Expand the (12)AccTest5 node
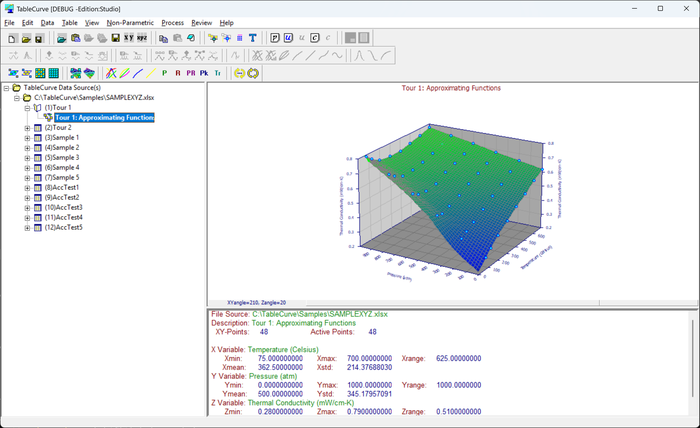The width and height of the screenshot is (700, 428). pyautogui.click(x=27, y=228)
